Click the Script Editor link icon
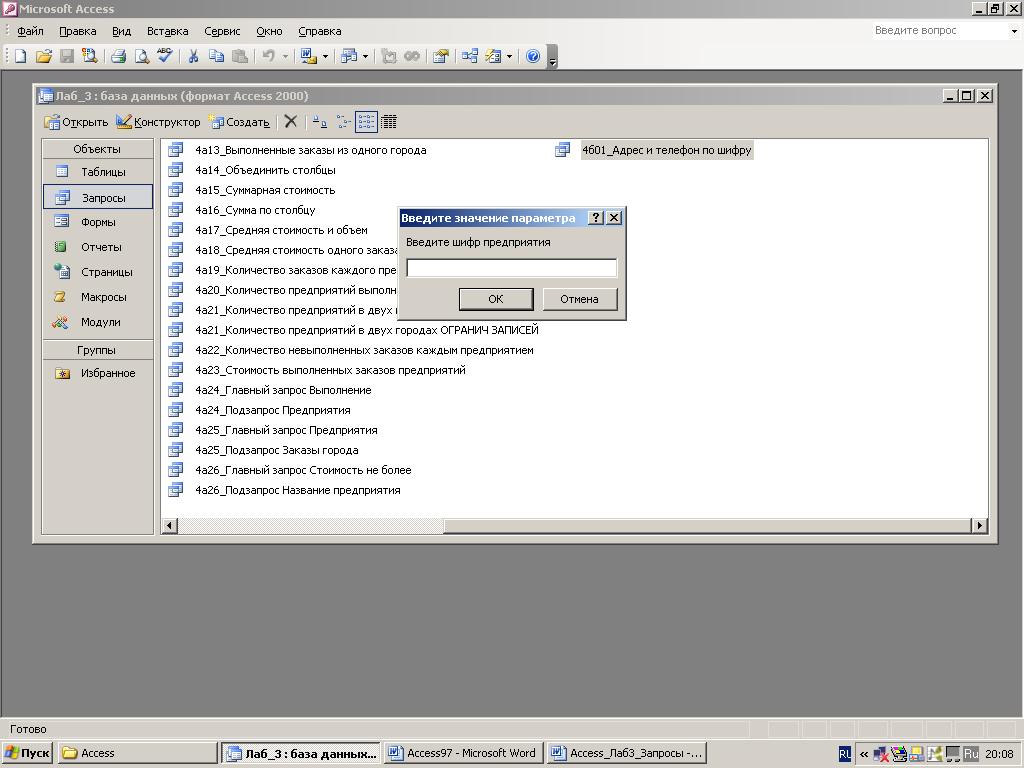Image resolution: width=1024 pixels, height=768 pixels. point(411,56)
